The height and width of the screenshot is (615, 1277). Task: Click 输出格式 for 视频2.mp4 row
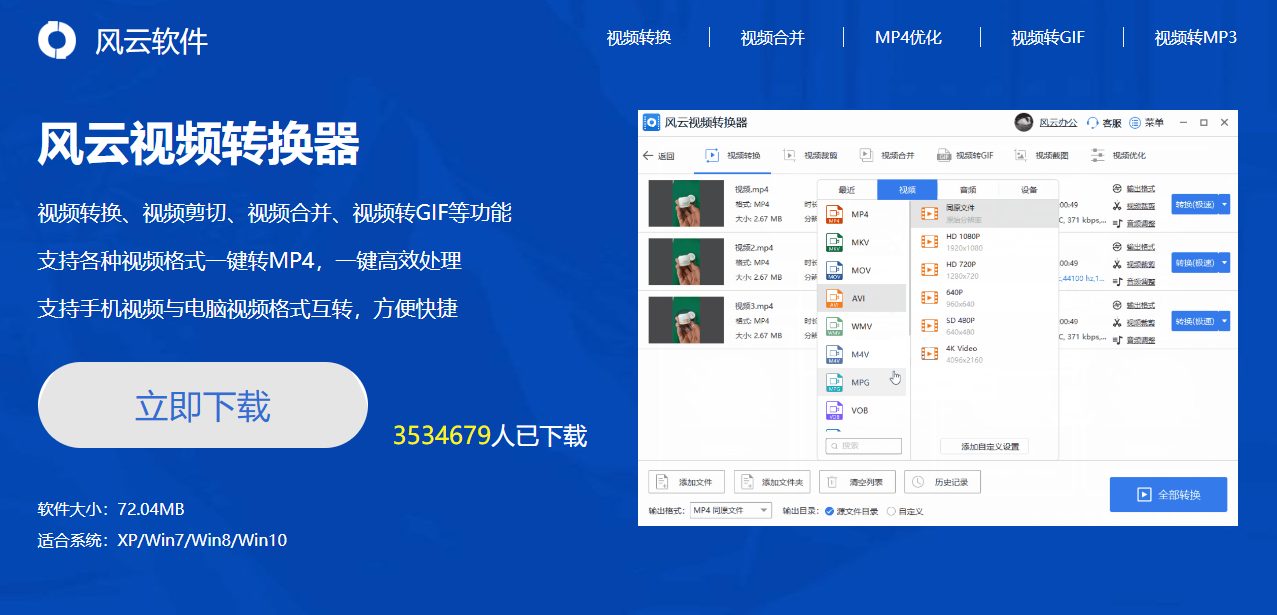[1134, 247]
